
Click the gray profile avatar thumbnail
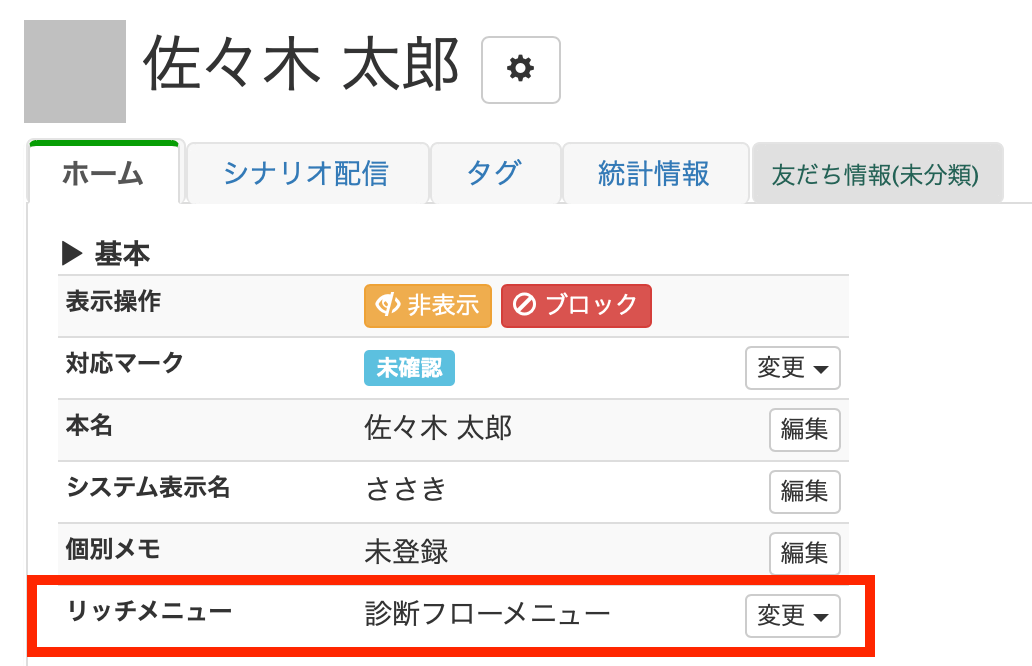coord(75,71)
